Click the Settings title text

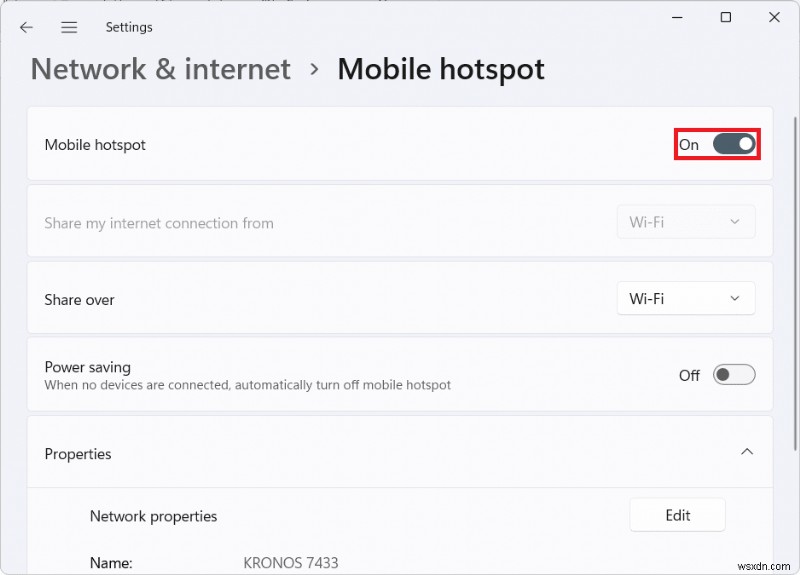(x=131, y=27)
